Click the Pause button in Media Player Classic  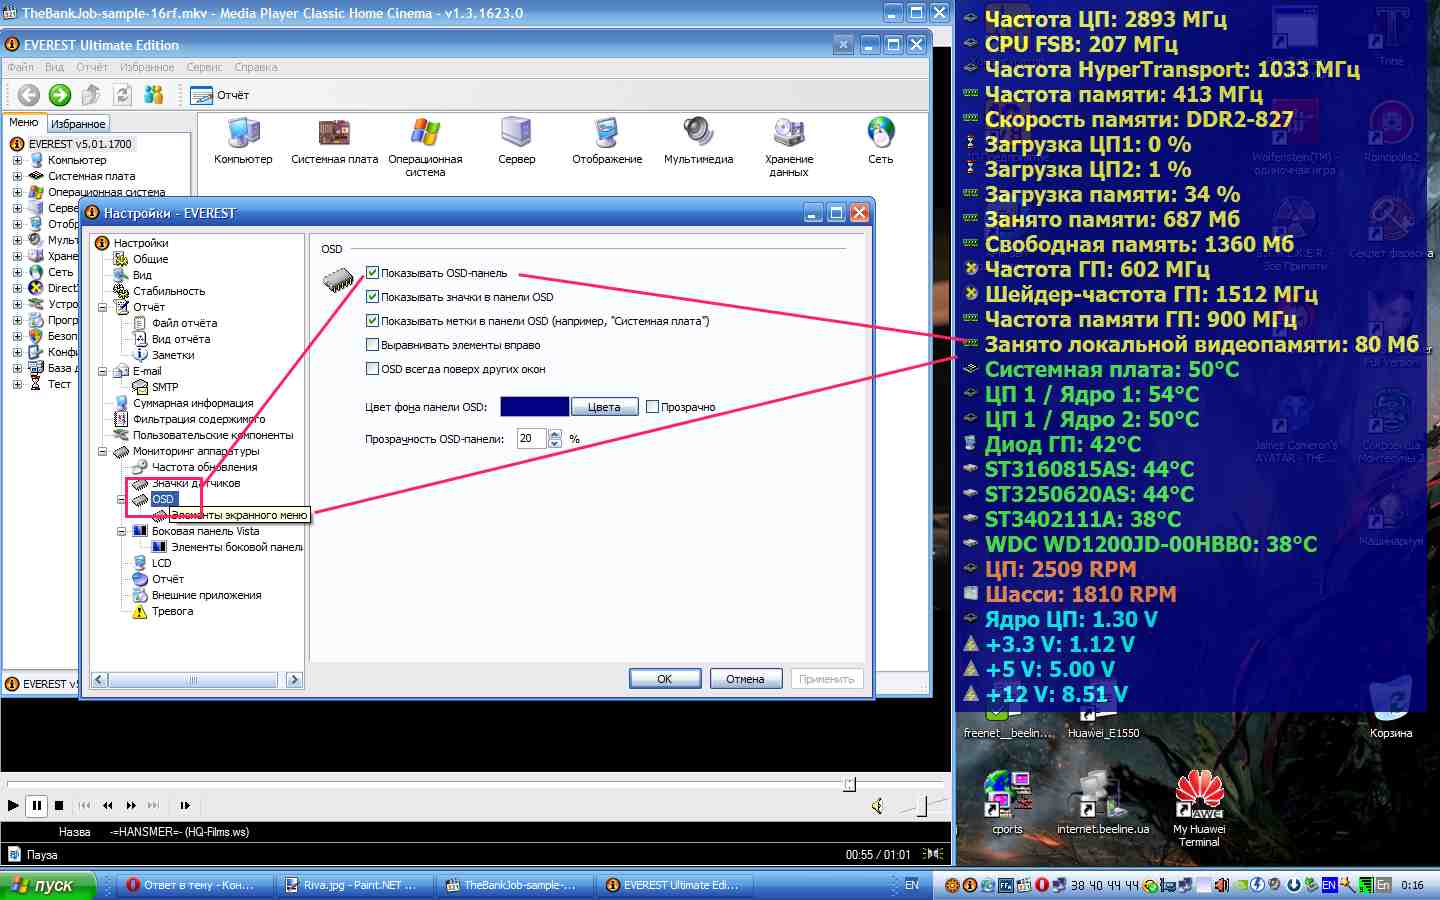click(x=36, y=805)
